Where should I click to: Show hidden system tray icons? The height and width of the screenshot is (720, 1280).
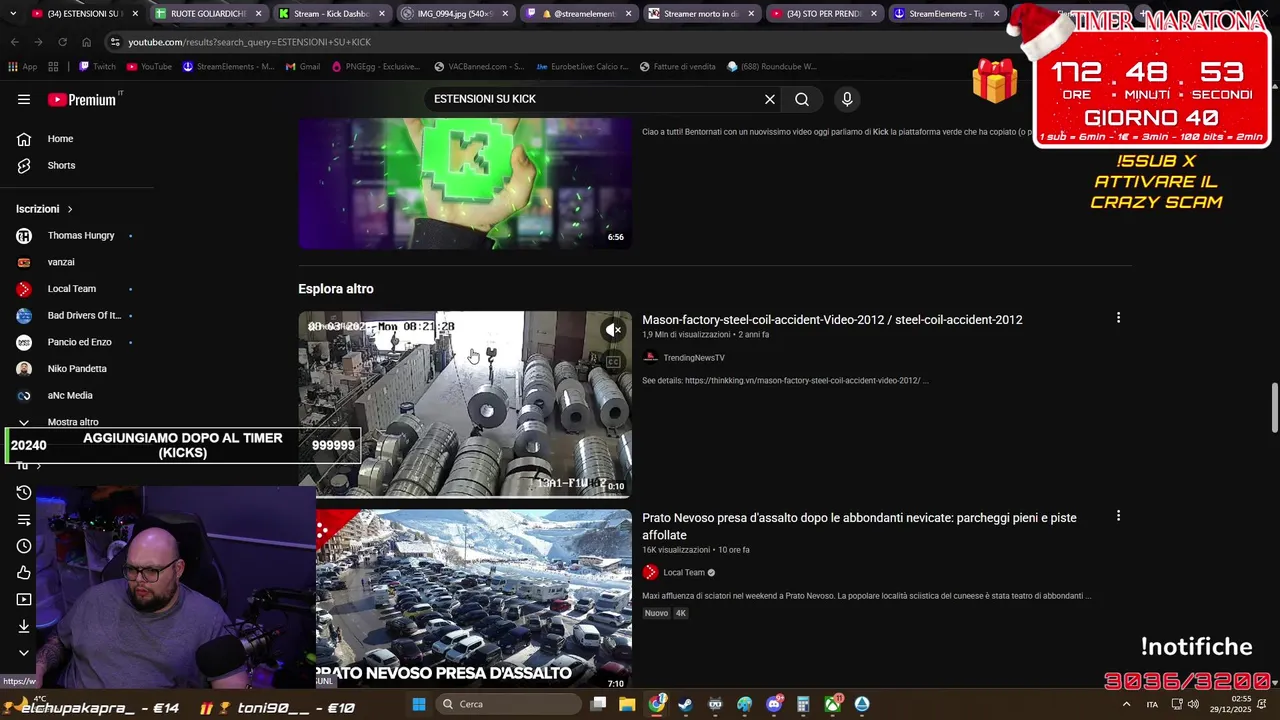pos(1127,704)
